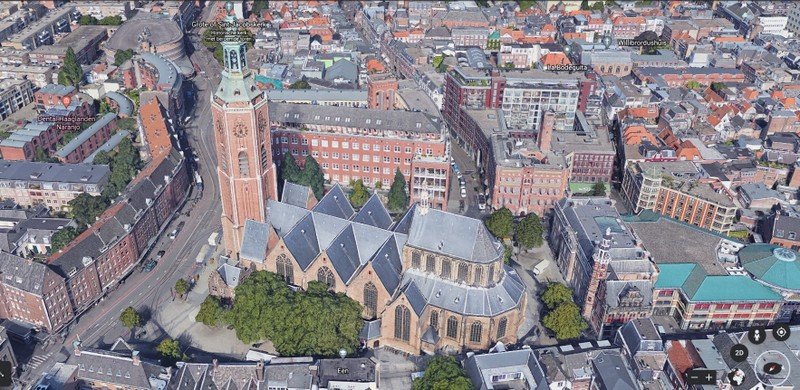Select the la Bodeguita map marker pin
Screen dimensions: 800x390
[567, 50]
